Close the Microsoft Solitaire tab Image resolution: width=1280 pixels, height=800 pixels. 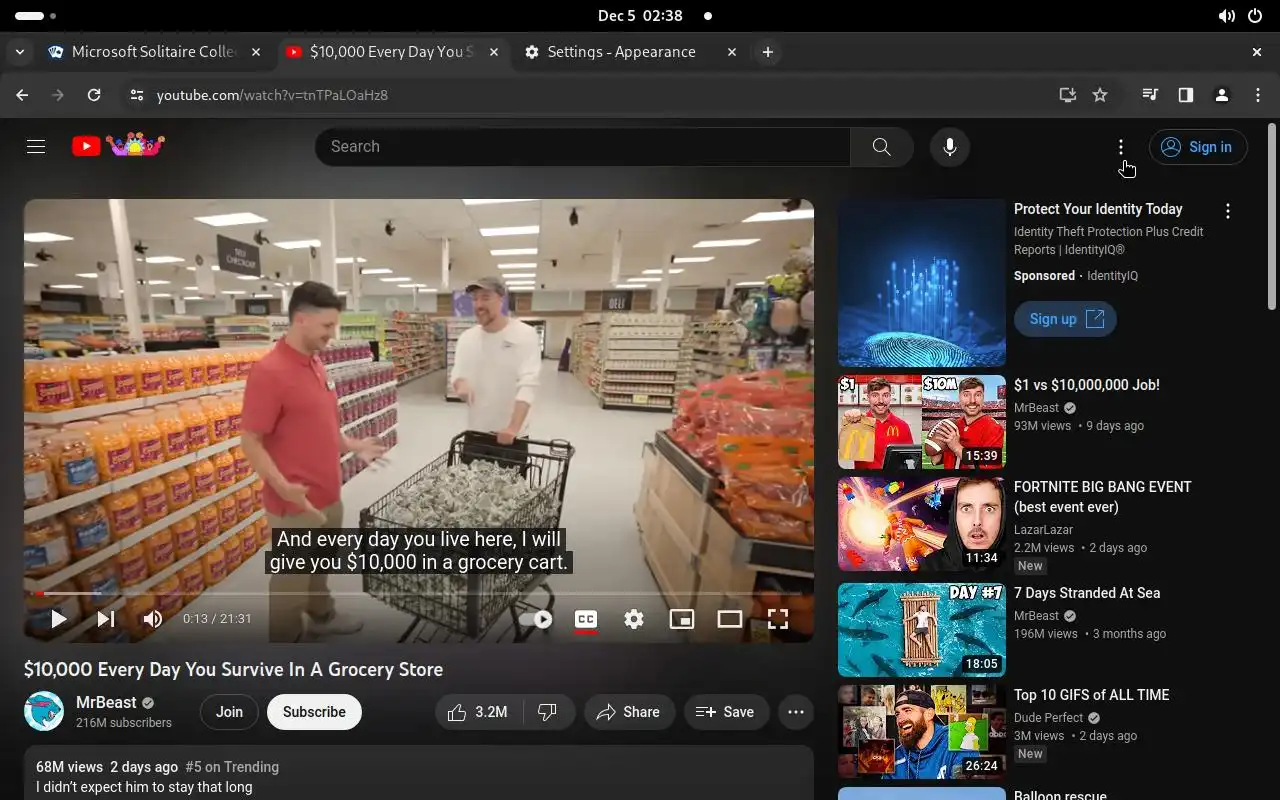256,52
